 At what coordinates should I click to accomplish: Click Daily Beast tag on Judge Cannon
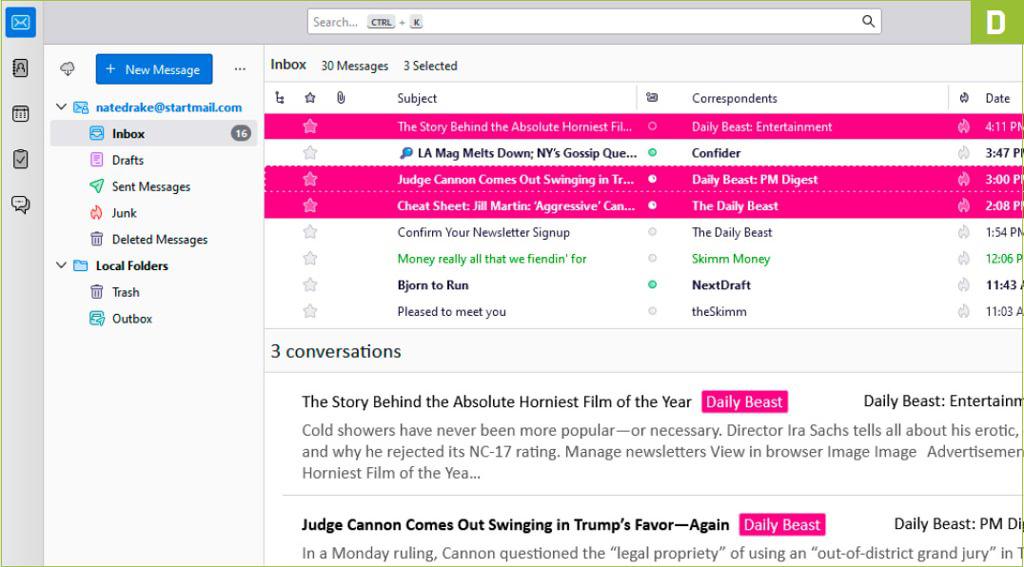tap(782, 525)
